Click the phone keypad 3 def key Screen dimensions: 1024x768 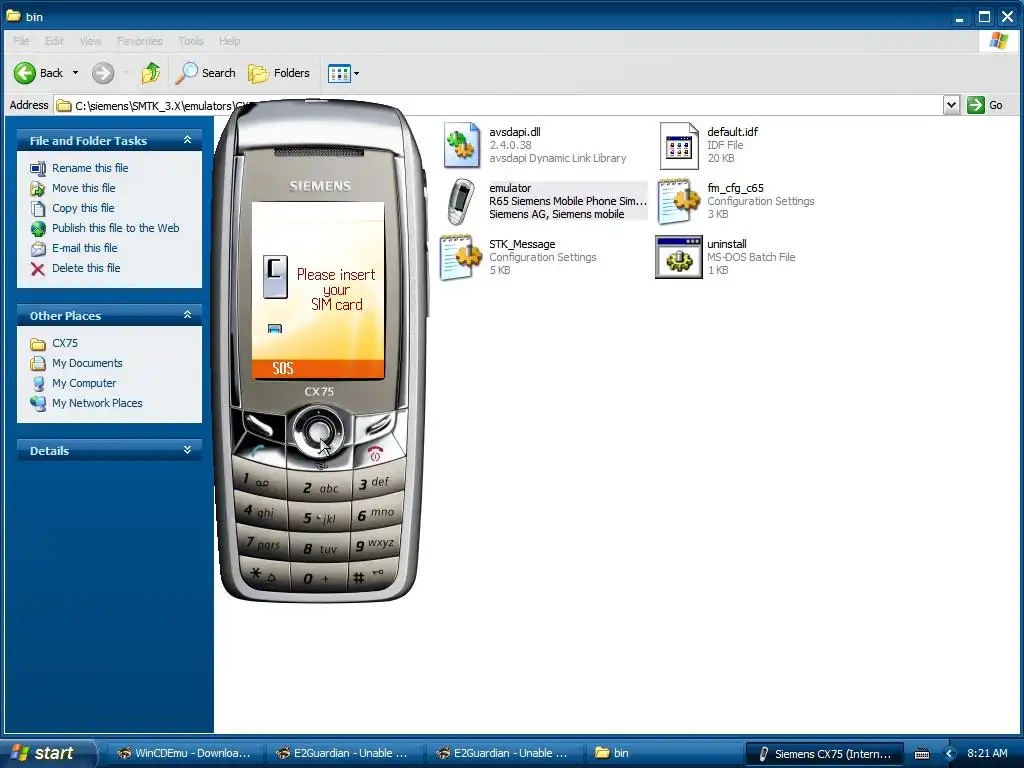click(x=376, y=483)
